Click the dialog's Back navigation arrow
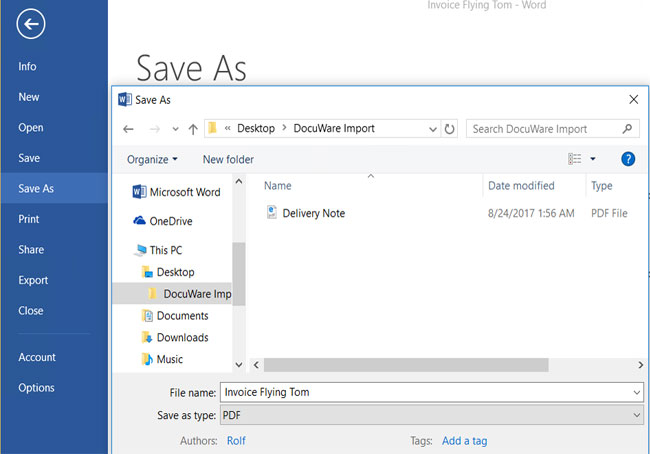Viewport: 650px width, 454px height. click(128, 129)
